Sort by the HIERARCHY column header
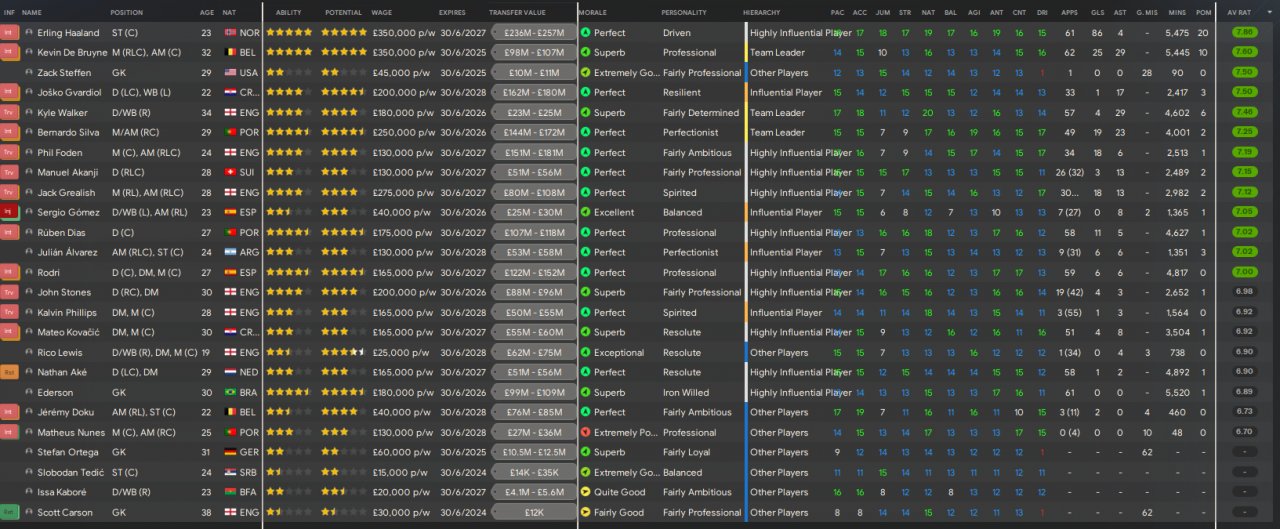Screen dimensions: 1280x529 [763, 12]
